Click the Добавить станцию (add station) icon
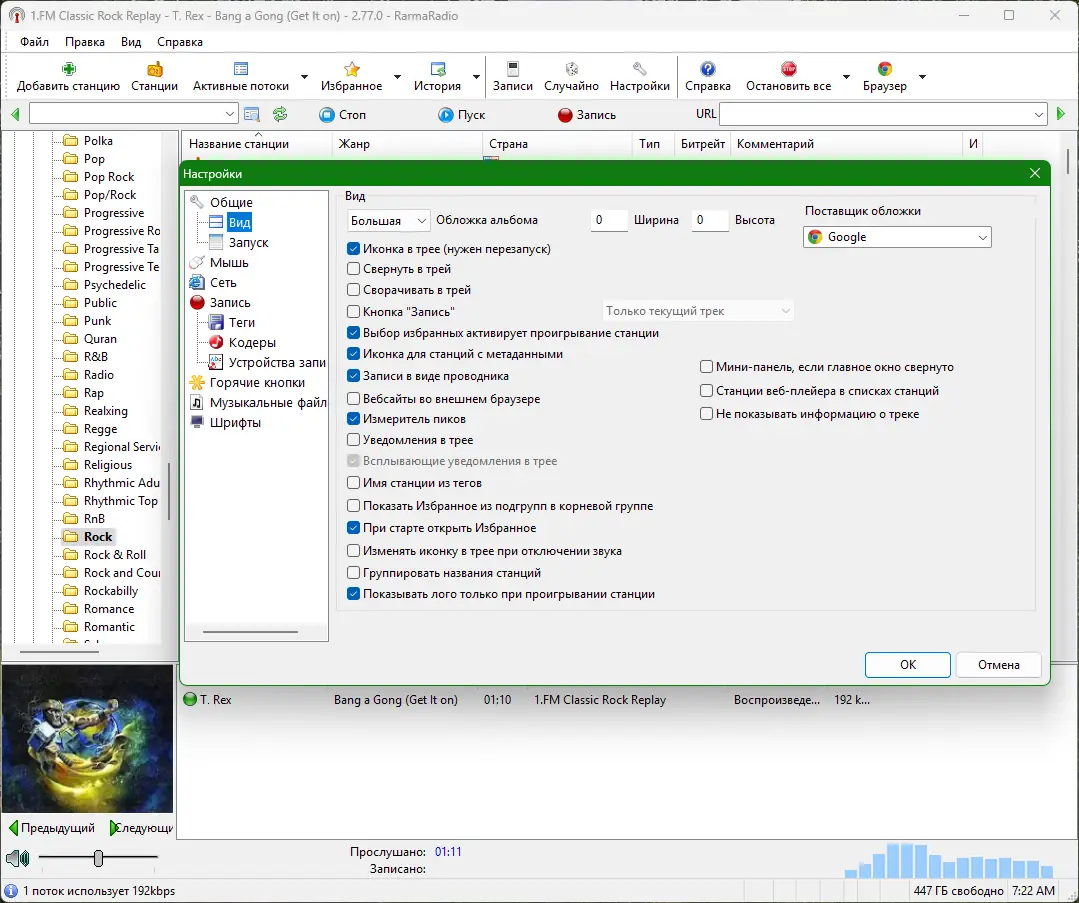 click(68, 70)
